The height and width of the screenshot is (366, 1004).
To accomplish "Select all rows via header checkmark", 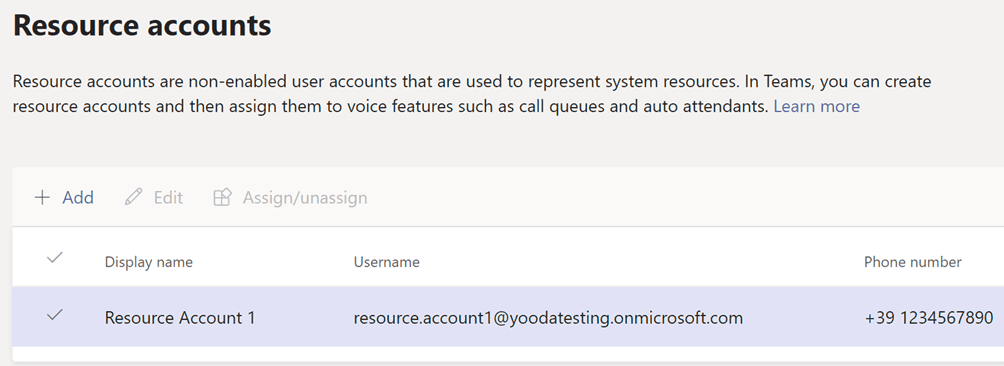I will click(x=55, y=258).
